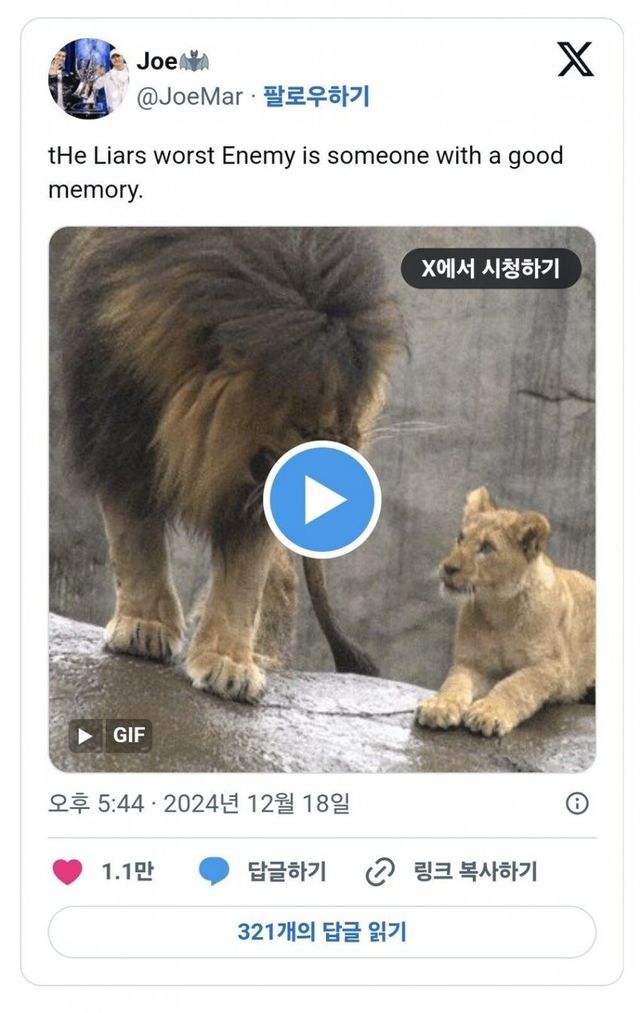Click the 1.1만 like count
640x1013 pixels.
(x=128, y=872)
